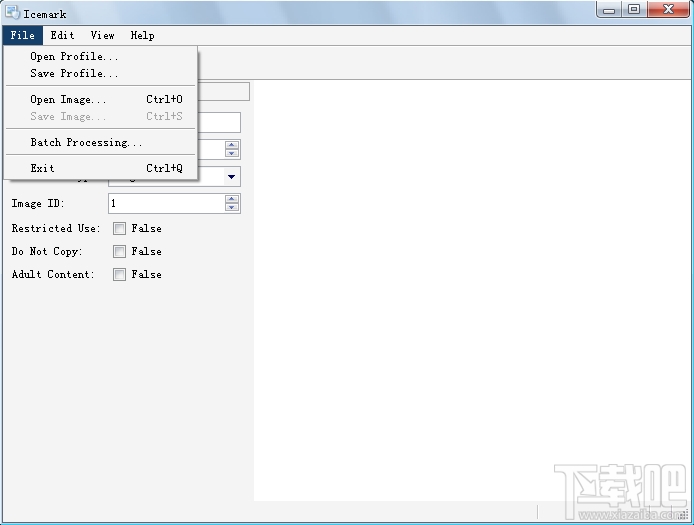Select Batch Processing... menu entry

(101, 143)
